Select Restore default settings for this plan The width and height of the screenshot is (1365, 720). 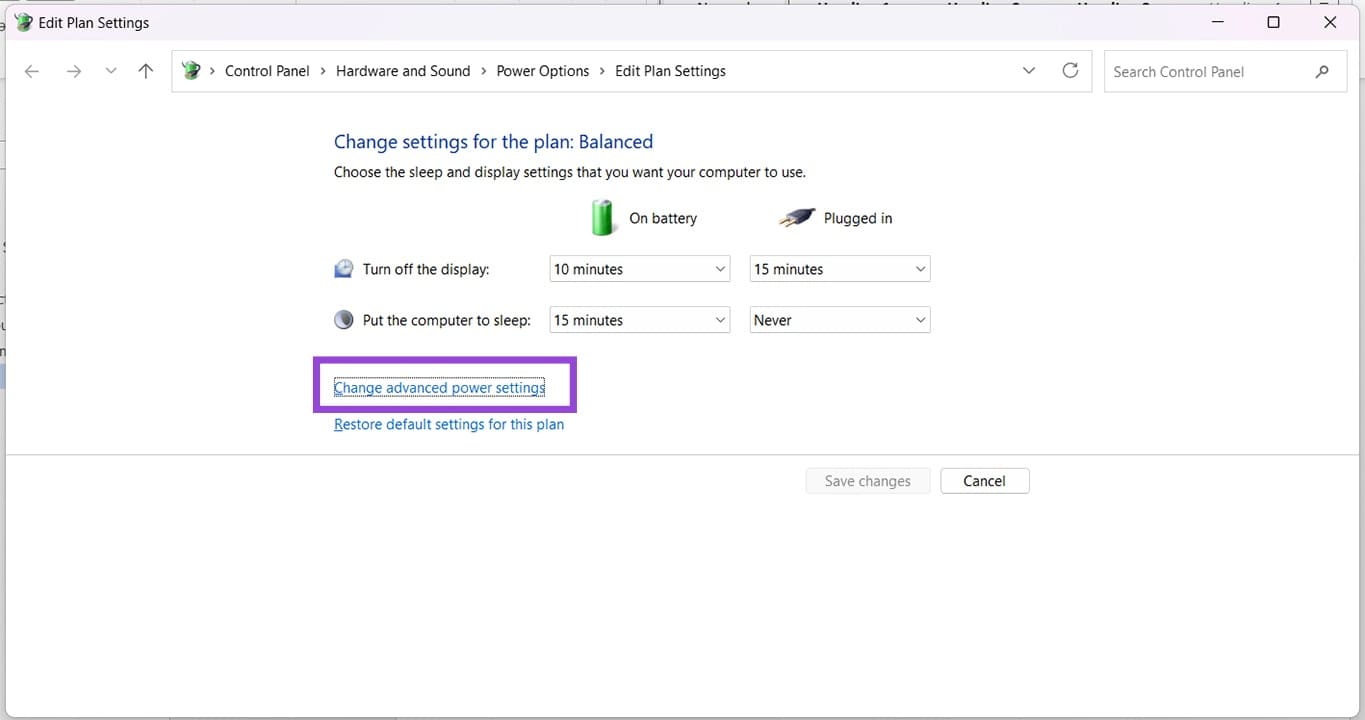click(448, 424)
